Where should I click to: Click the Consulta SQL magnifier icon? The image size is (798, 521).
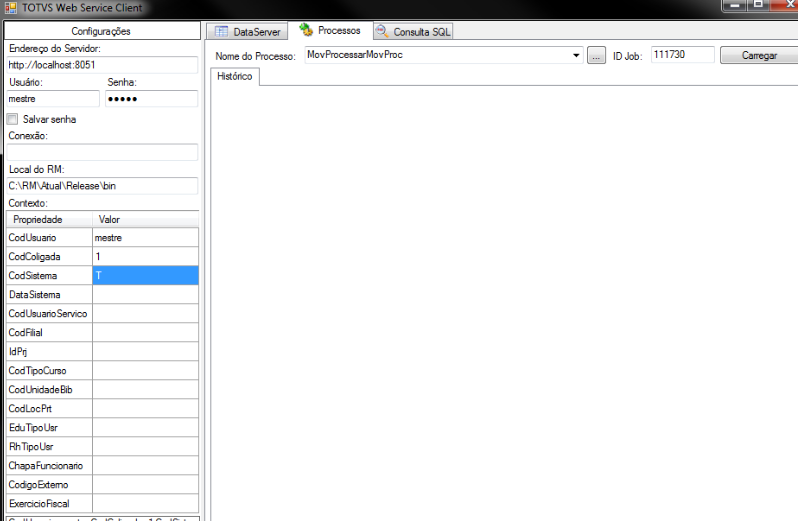(382, 32)
